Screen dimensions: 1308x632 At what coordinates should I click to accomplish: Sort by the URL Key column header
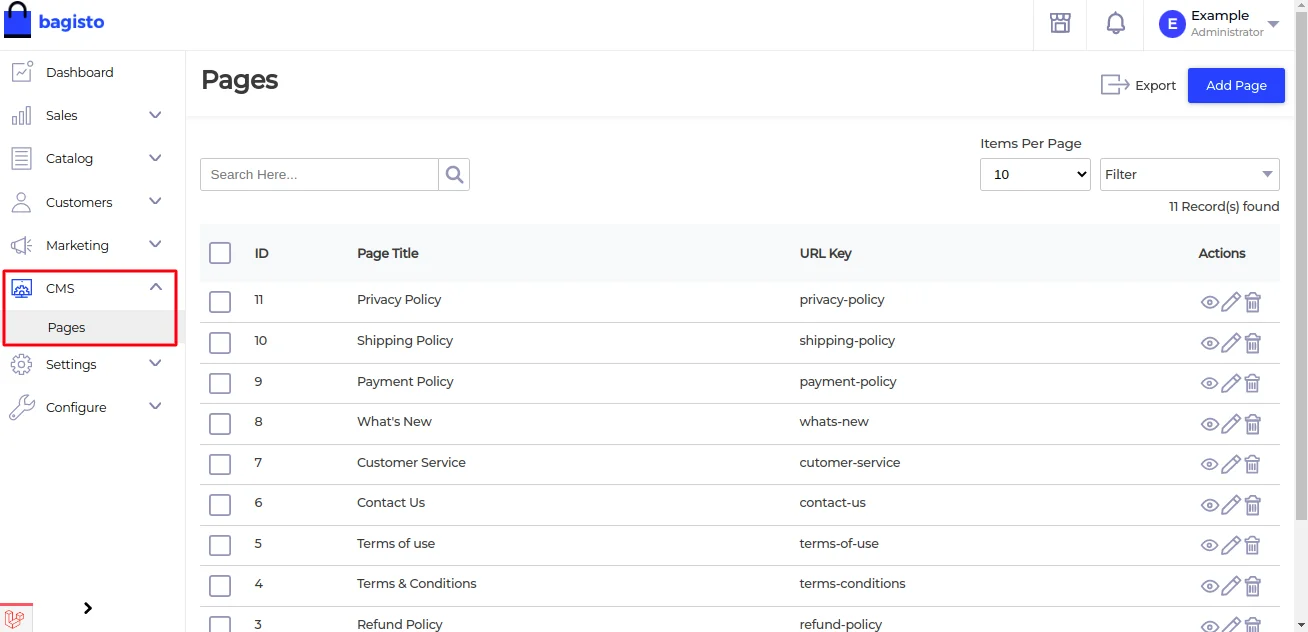[826, 253]
